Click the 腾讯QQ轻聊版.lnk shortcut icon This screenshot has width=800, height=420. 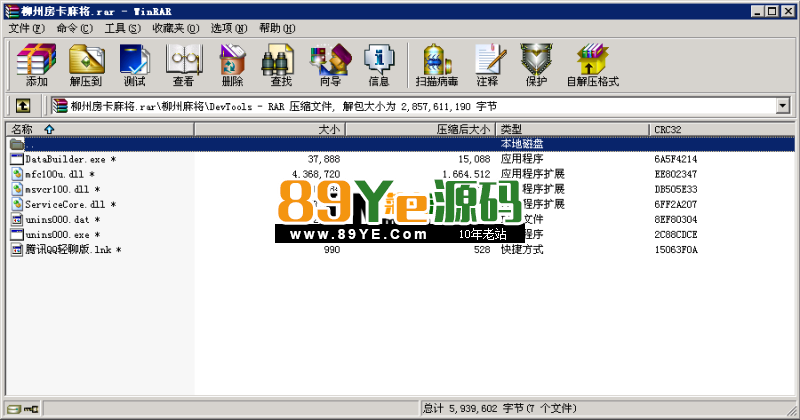[17, 250]
